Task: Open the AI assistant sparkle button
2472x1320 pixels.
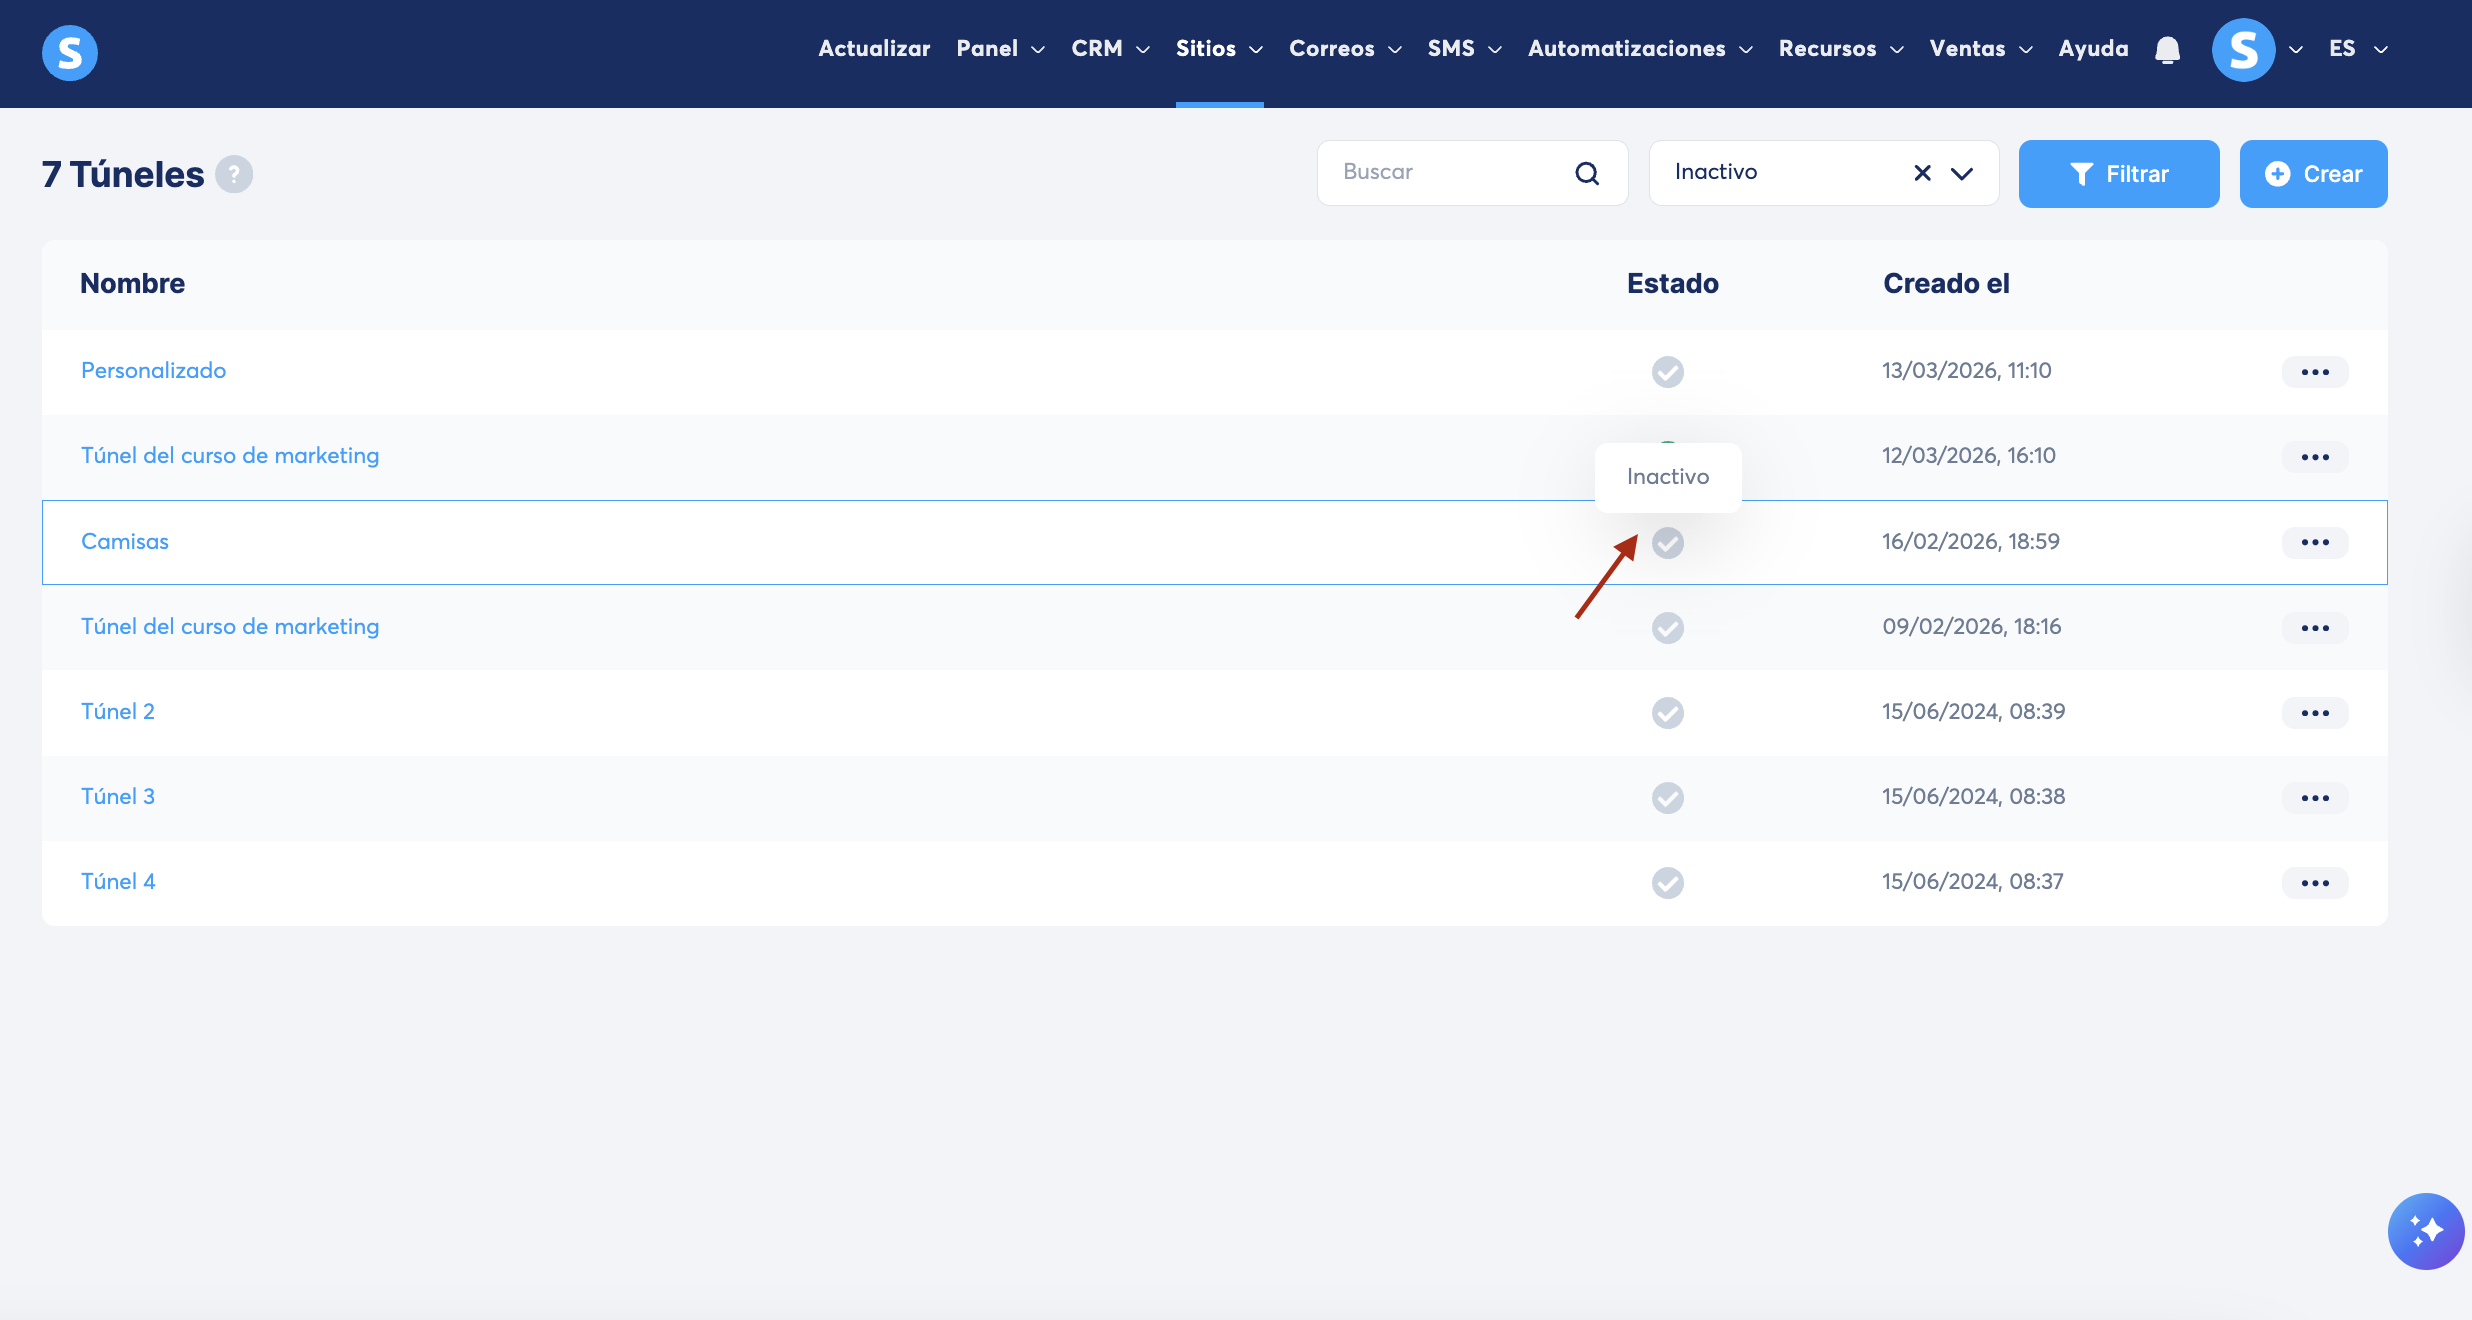Action: (2425, 1230)
